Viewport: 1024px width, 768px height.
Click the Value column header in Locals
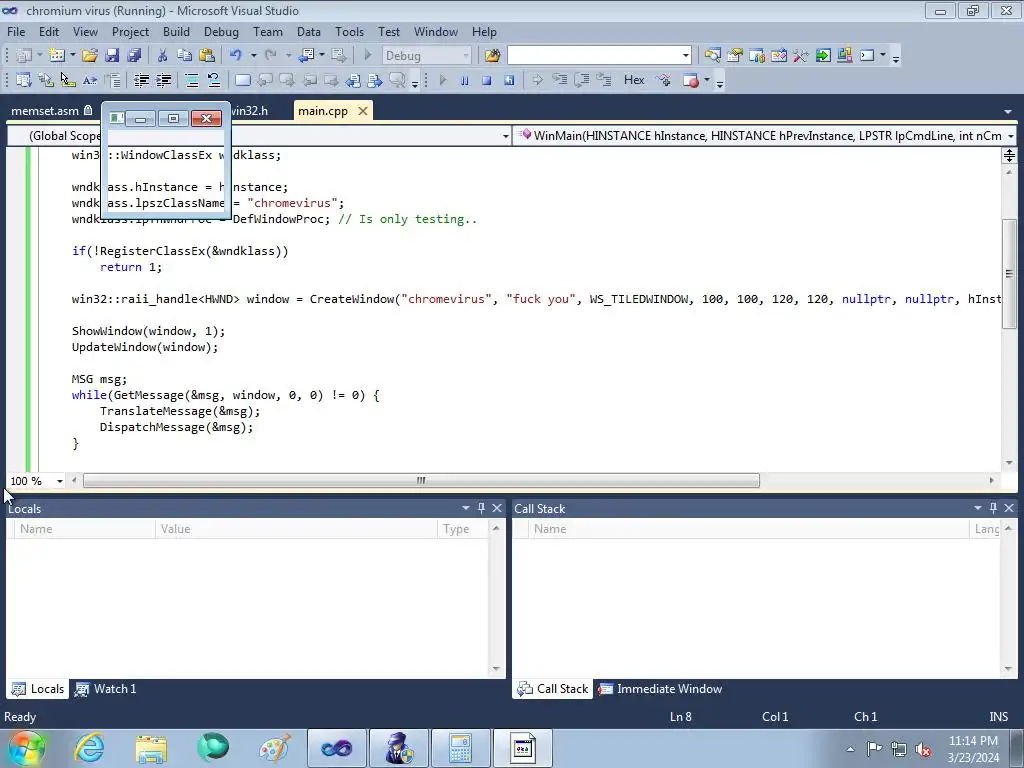(296, 529)
